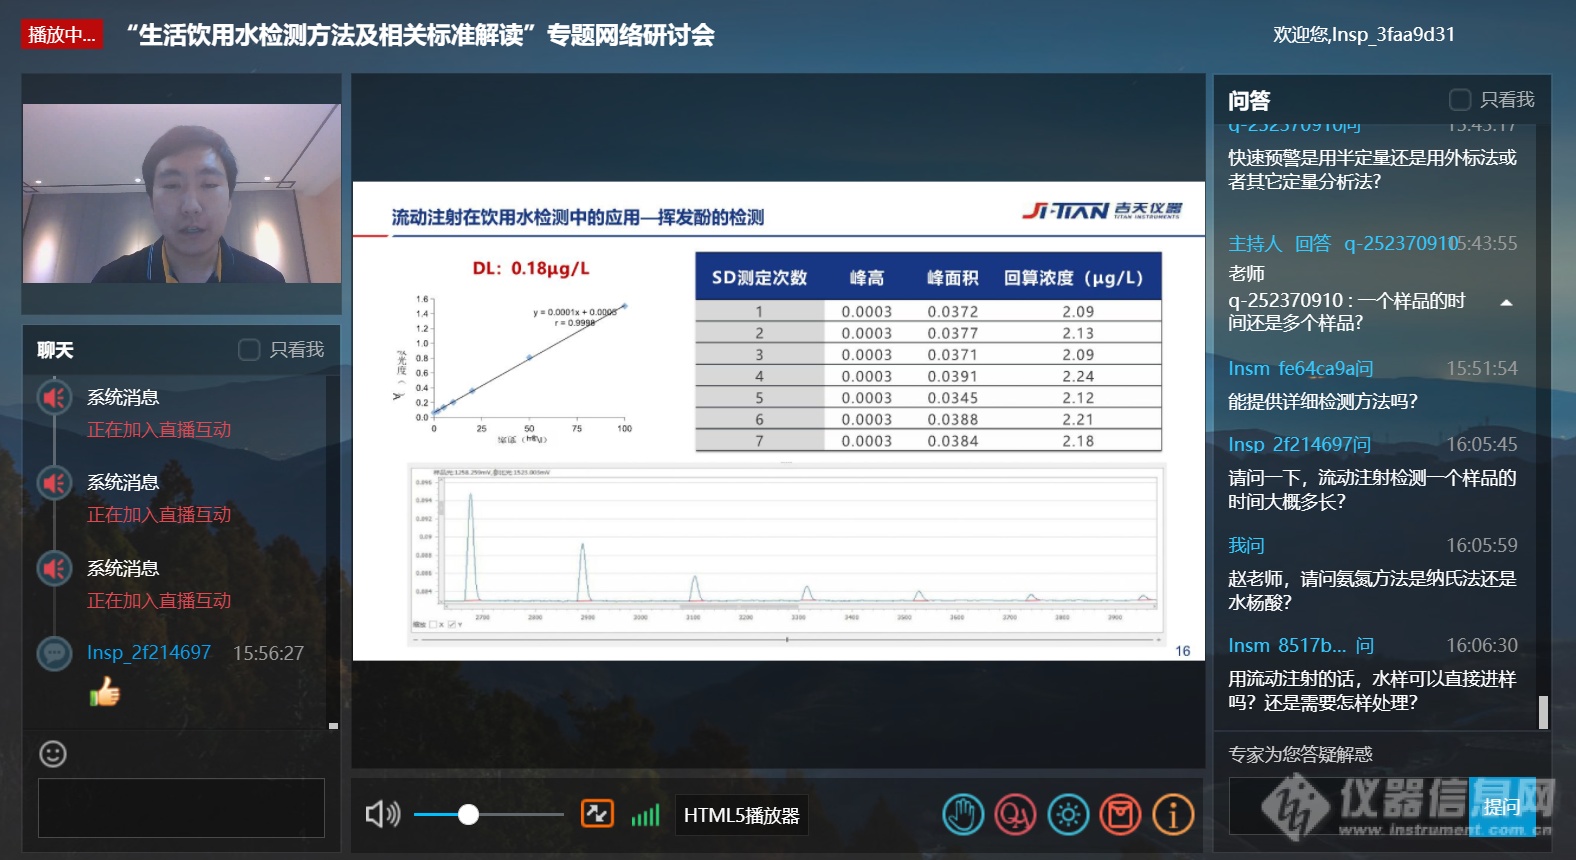Click the 聊天 panel title

(x=56, y=350)
